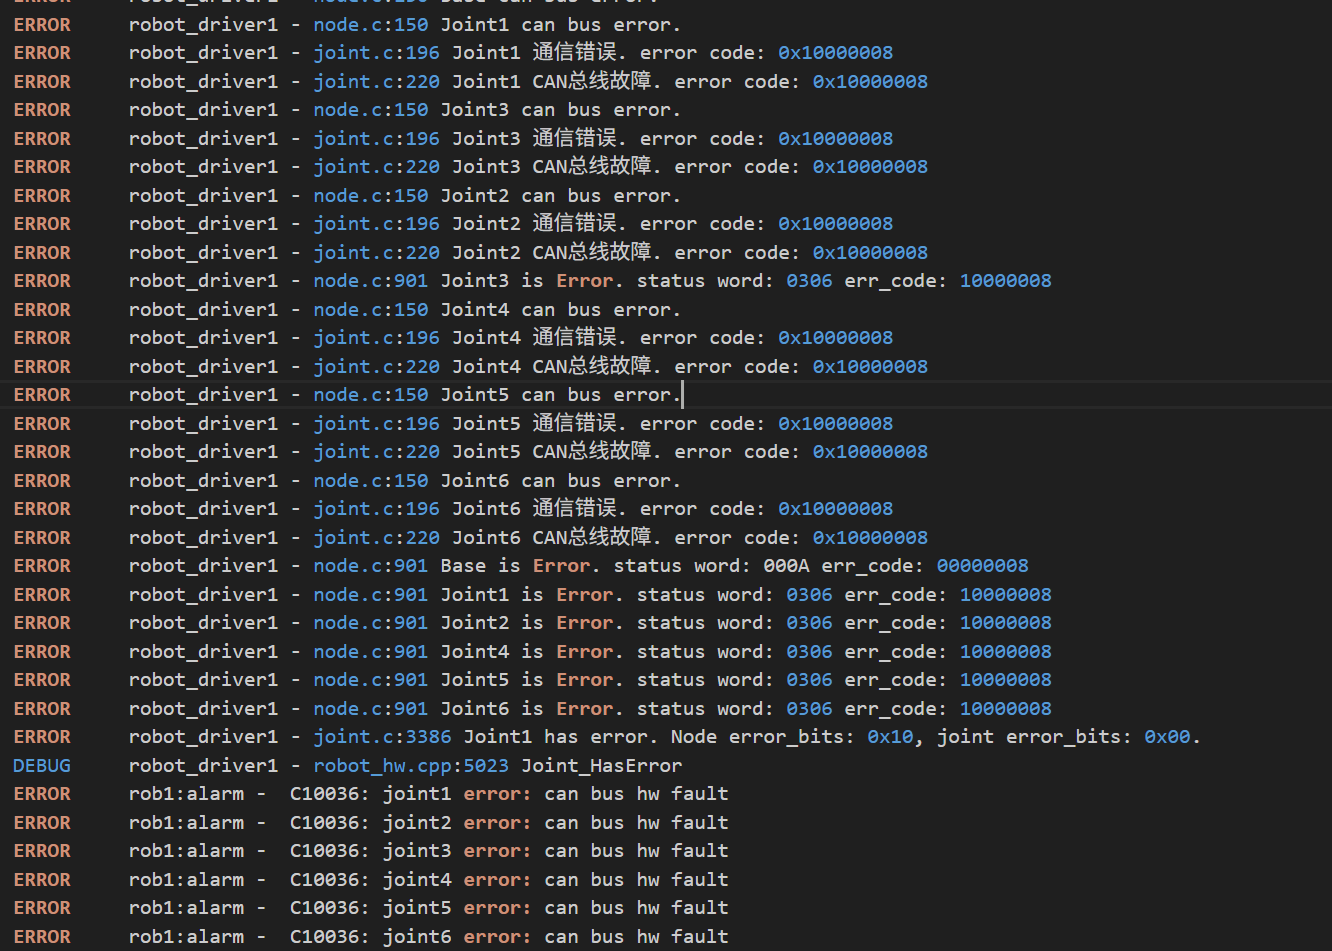Open joint.c:196 link on Joint1 通信错误 line

pos(376,53)
